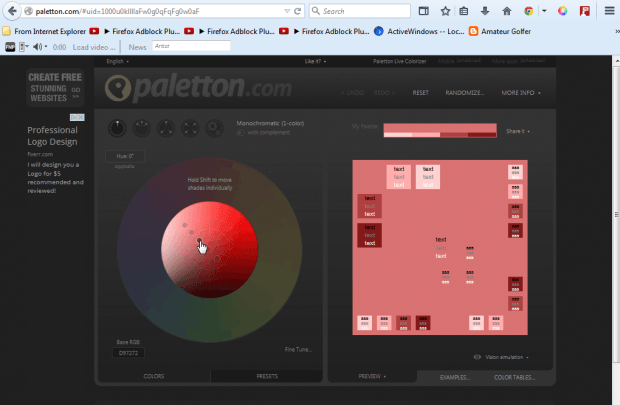Go to the home page icon
620x405 pixels.
pos(507,11)
